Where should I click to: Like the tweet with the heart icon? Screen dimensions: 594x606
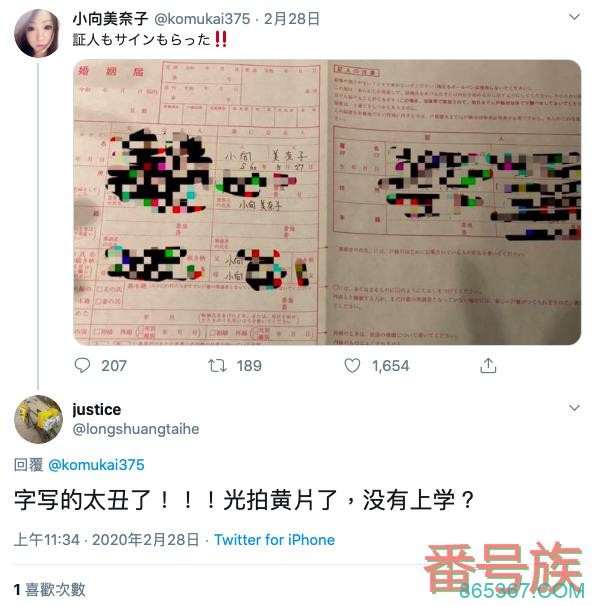coord(352,366)
